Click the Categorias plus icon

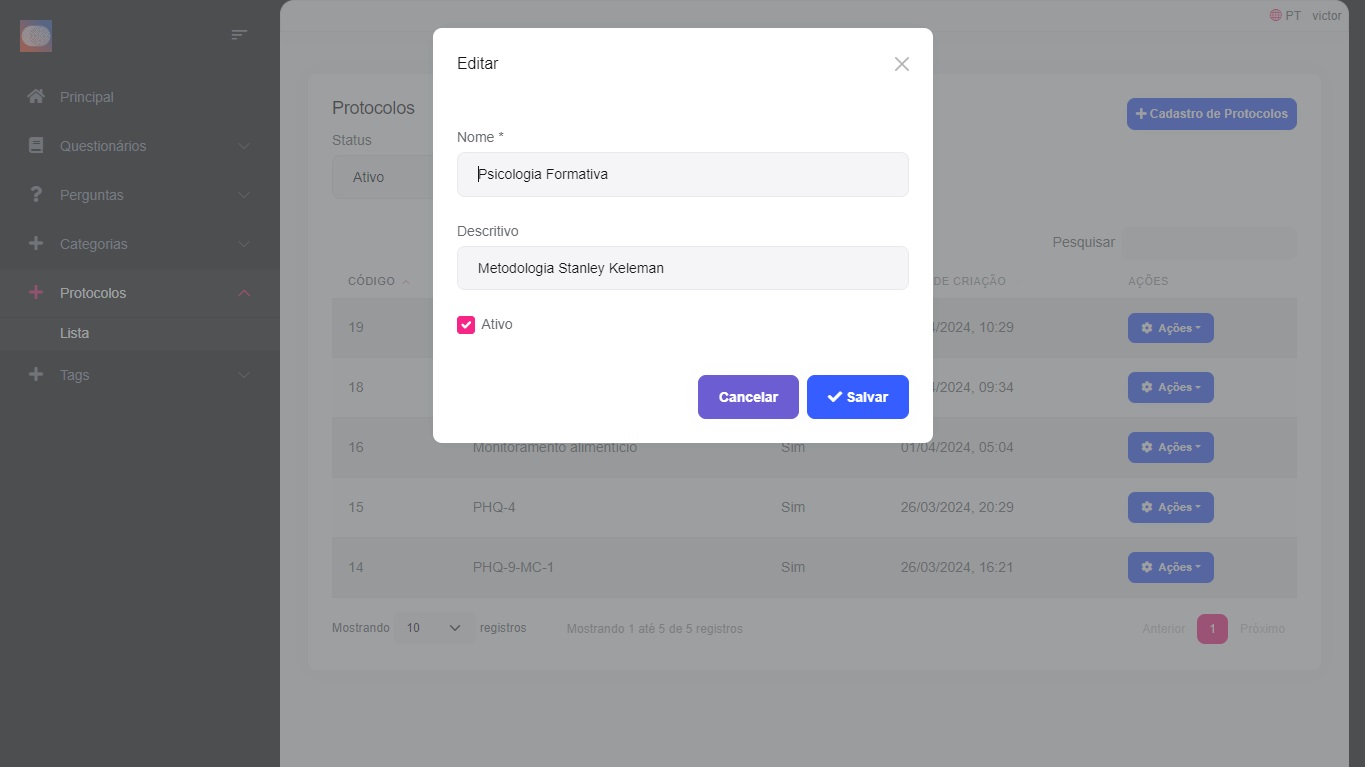(x=36, y=244)
